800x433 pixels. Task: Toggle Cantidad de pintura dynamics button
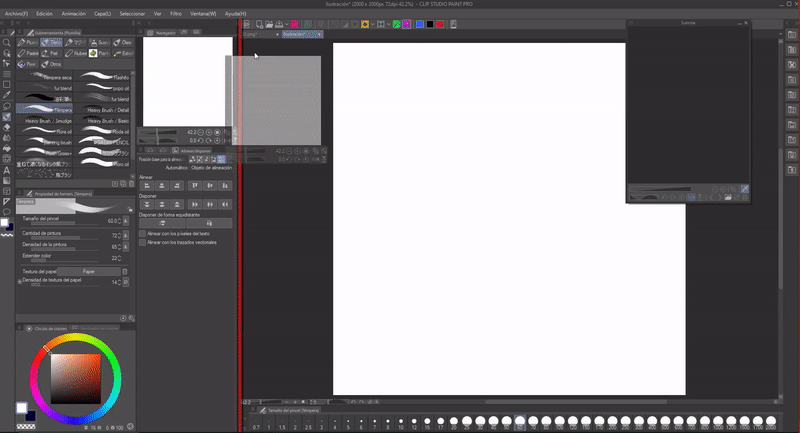126,235
